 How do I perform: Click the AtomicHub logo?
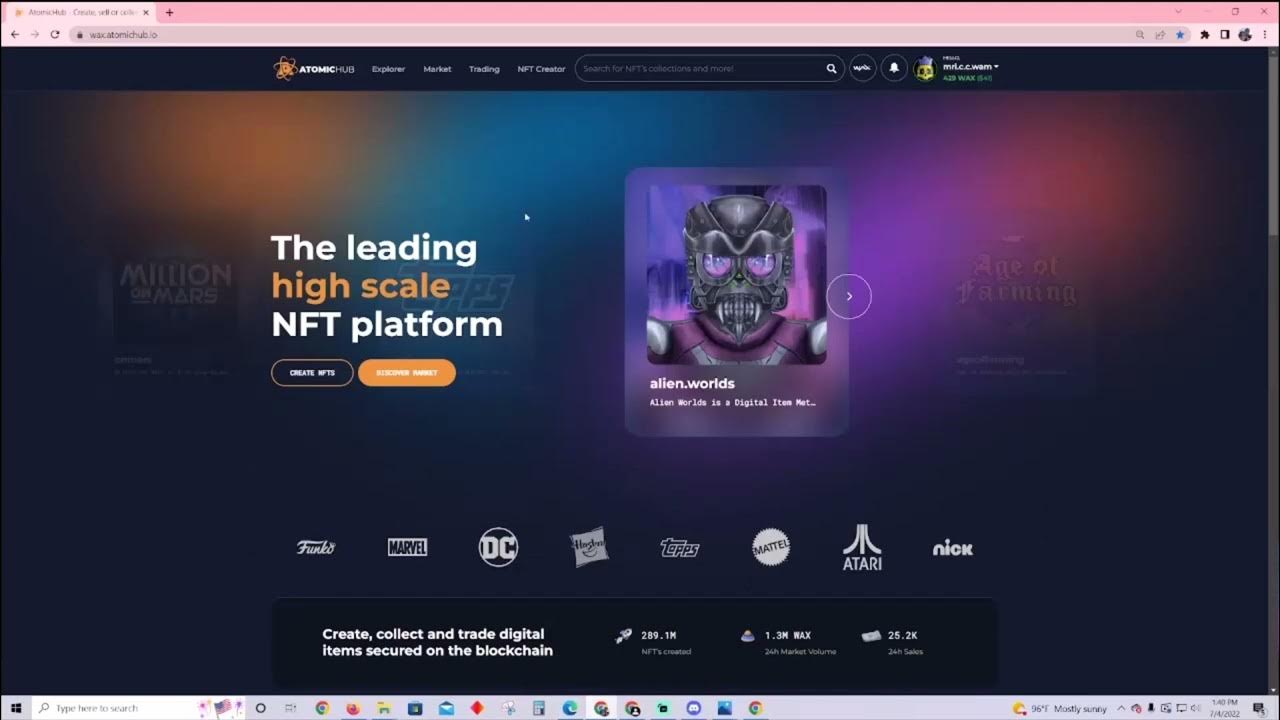pos(314,69)
